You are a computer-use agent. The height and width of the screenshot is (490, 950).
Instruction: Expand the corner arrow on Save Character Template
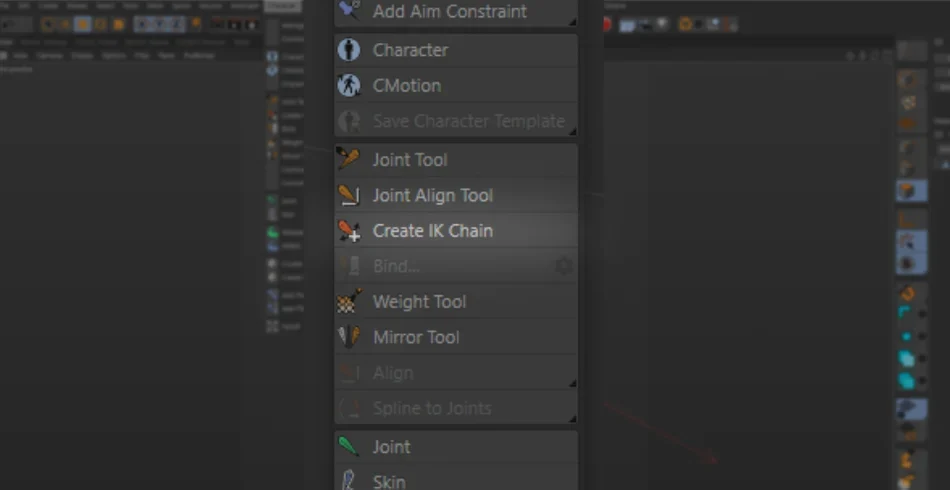pos(573,131)
